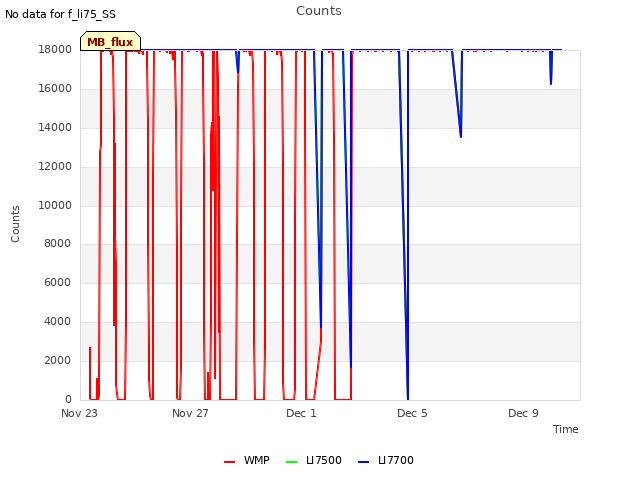640x480 pixels.
Task: Toggle the LI7700 legend entry
Action: 386,460
